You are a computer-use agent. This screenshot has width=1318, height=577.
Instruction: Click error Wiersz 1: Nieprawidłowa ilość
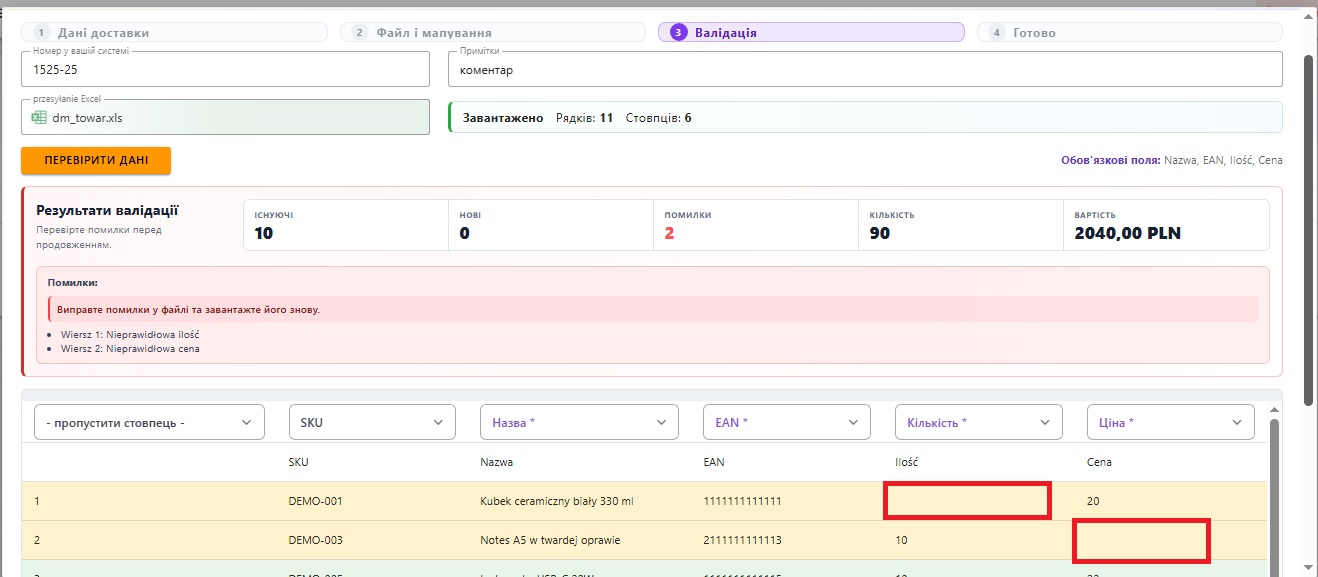pos(130,334)
